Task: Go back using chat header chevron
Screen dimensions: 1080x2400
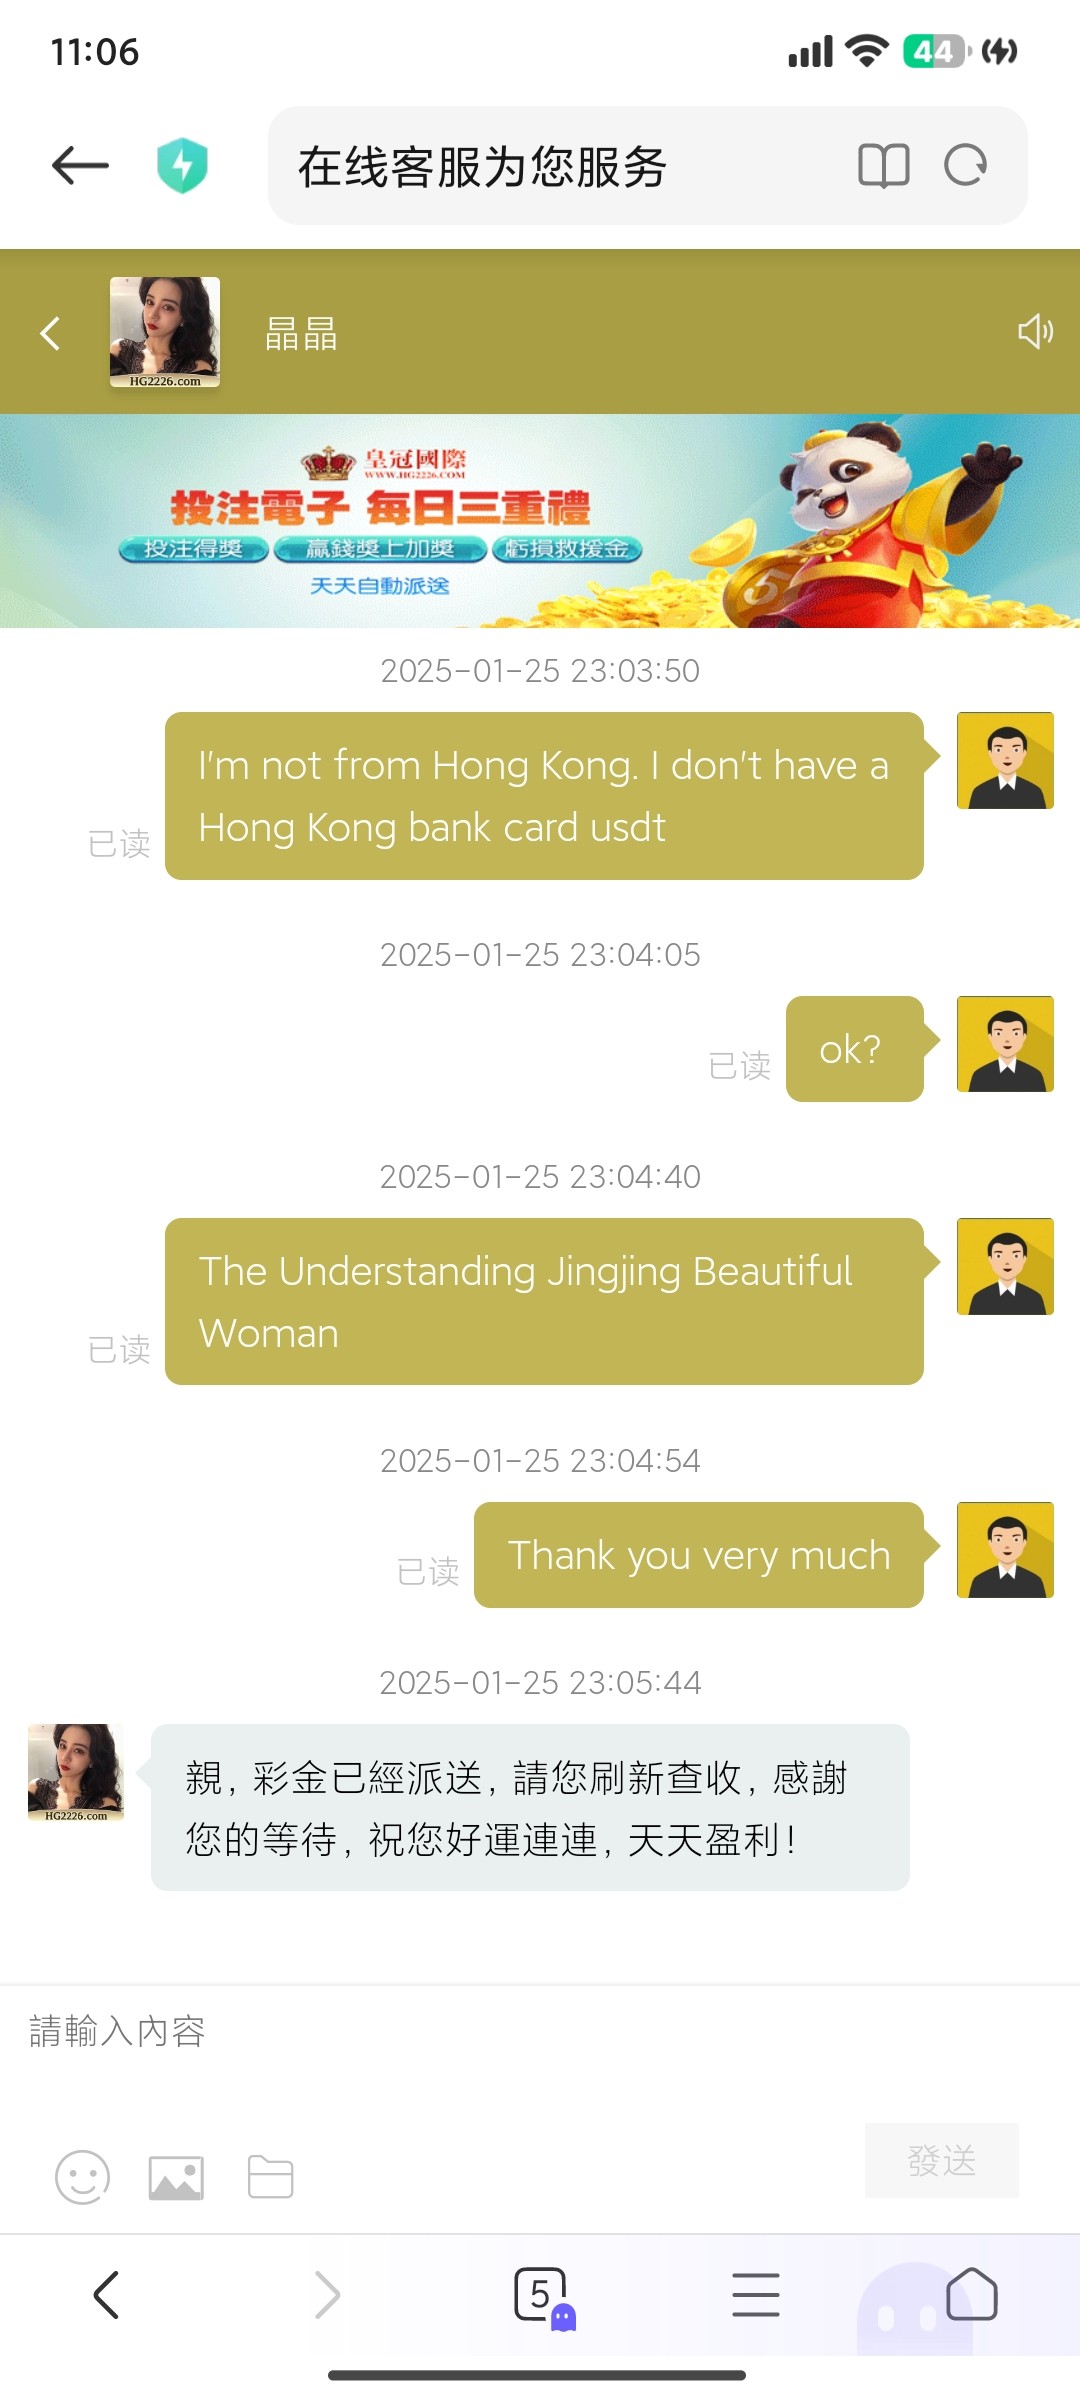Action: 50,333
